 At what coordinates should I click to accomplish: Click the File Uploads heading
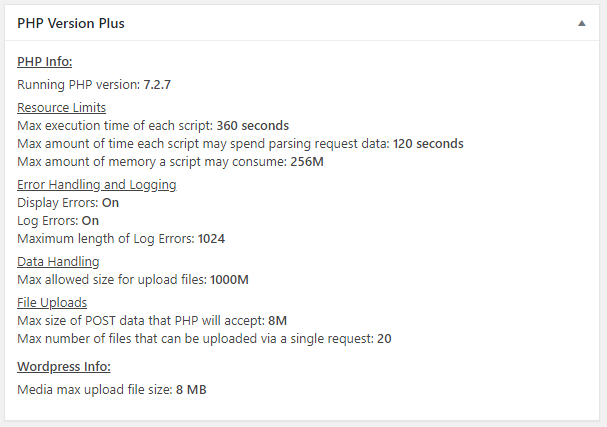pyautogui.click(x=52, y=302)
